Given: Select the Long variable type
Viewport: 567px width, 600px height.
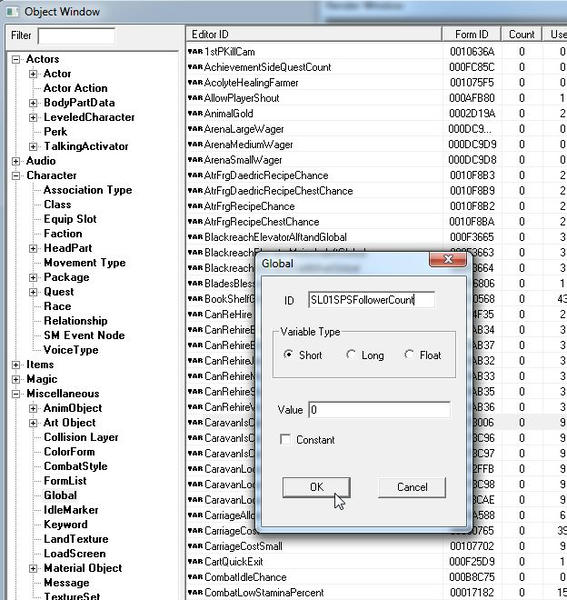Looking at the screenshot, I should click(x=350, y=355).
